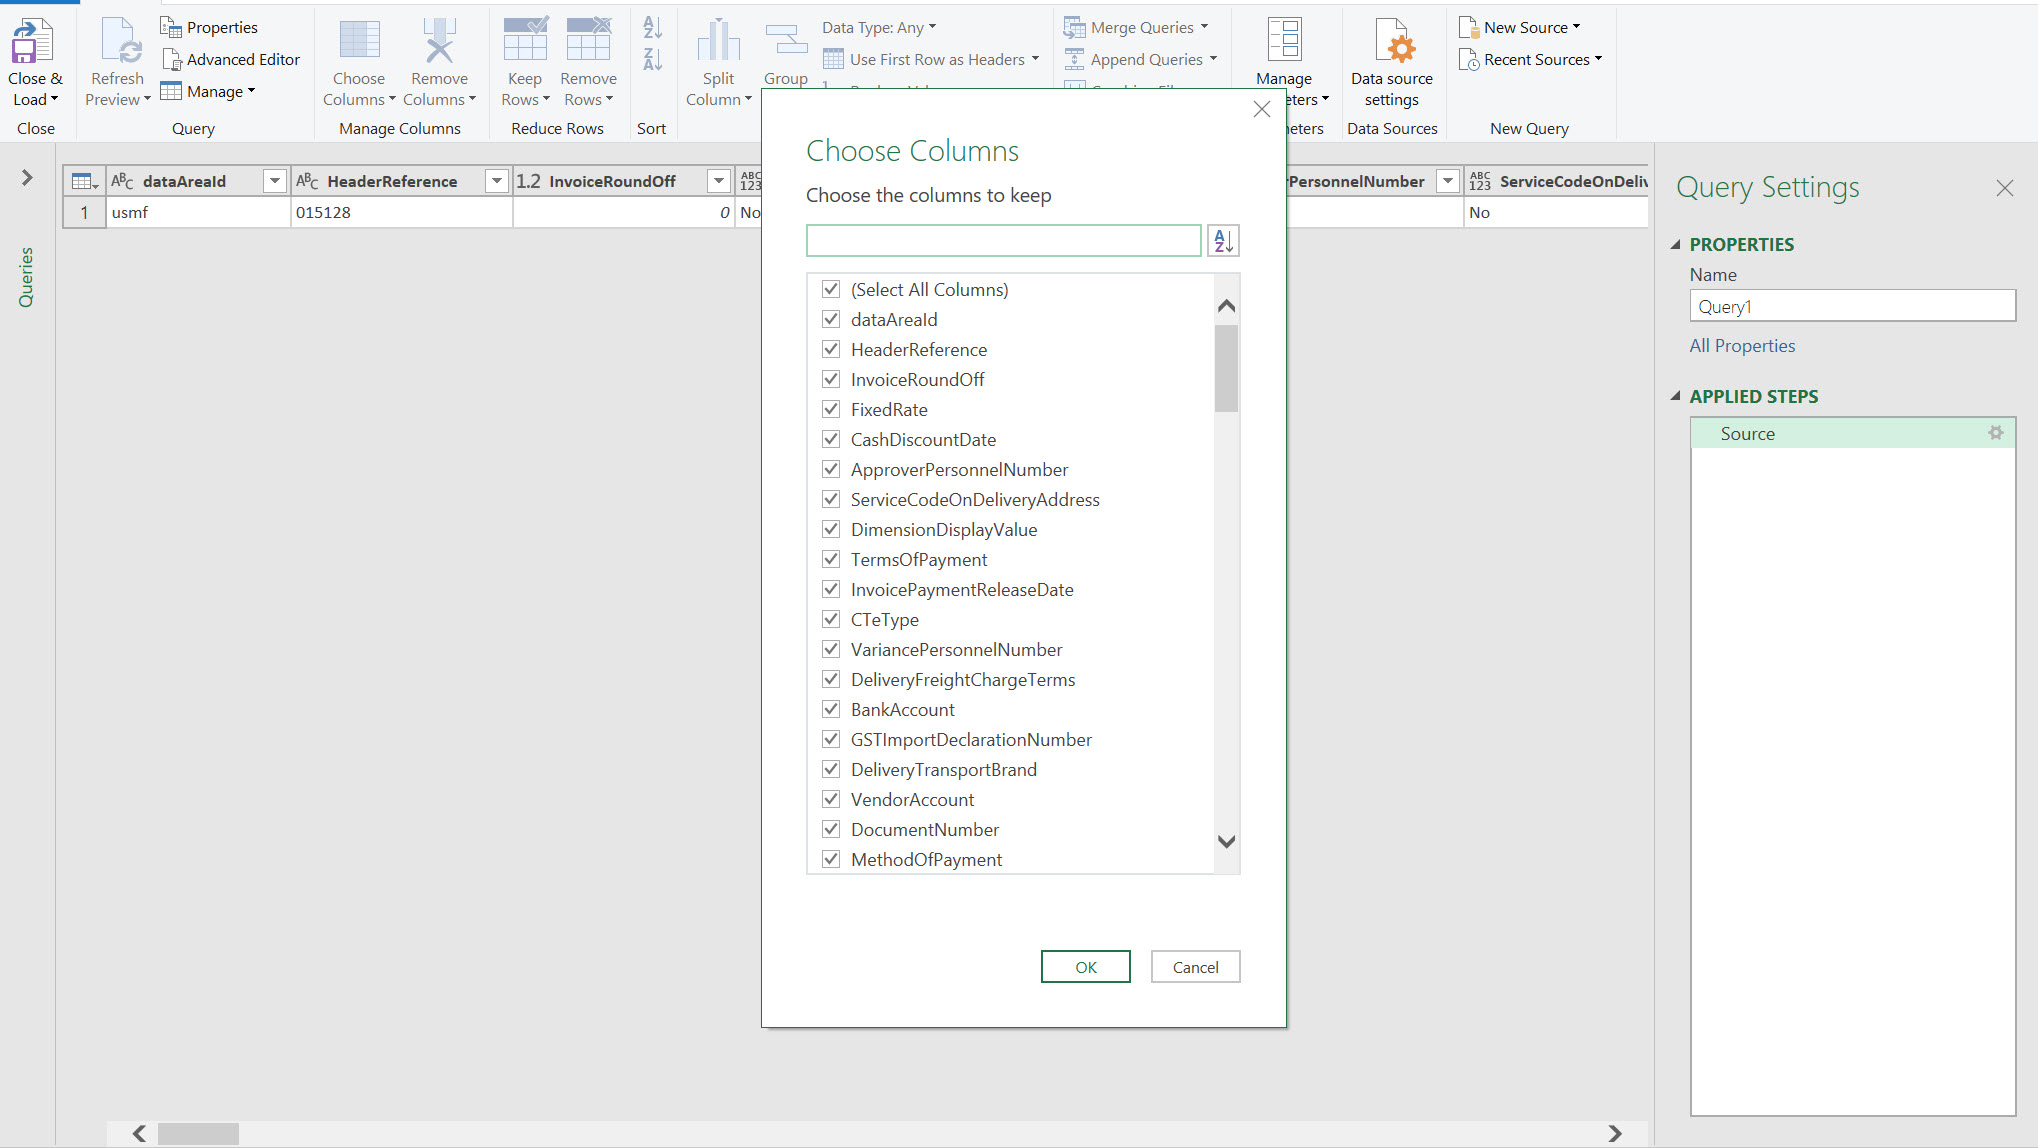
Task: Click the Close & Load icon
Action: 33,42
